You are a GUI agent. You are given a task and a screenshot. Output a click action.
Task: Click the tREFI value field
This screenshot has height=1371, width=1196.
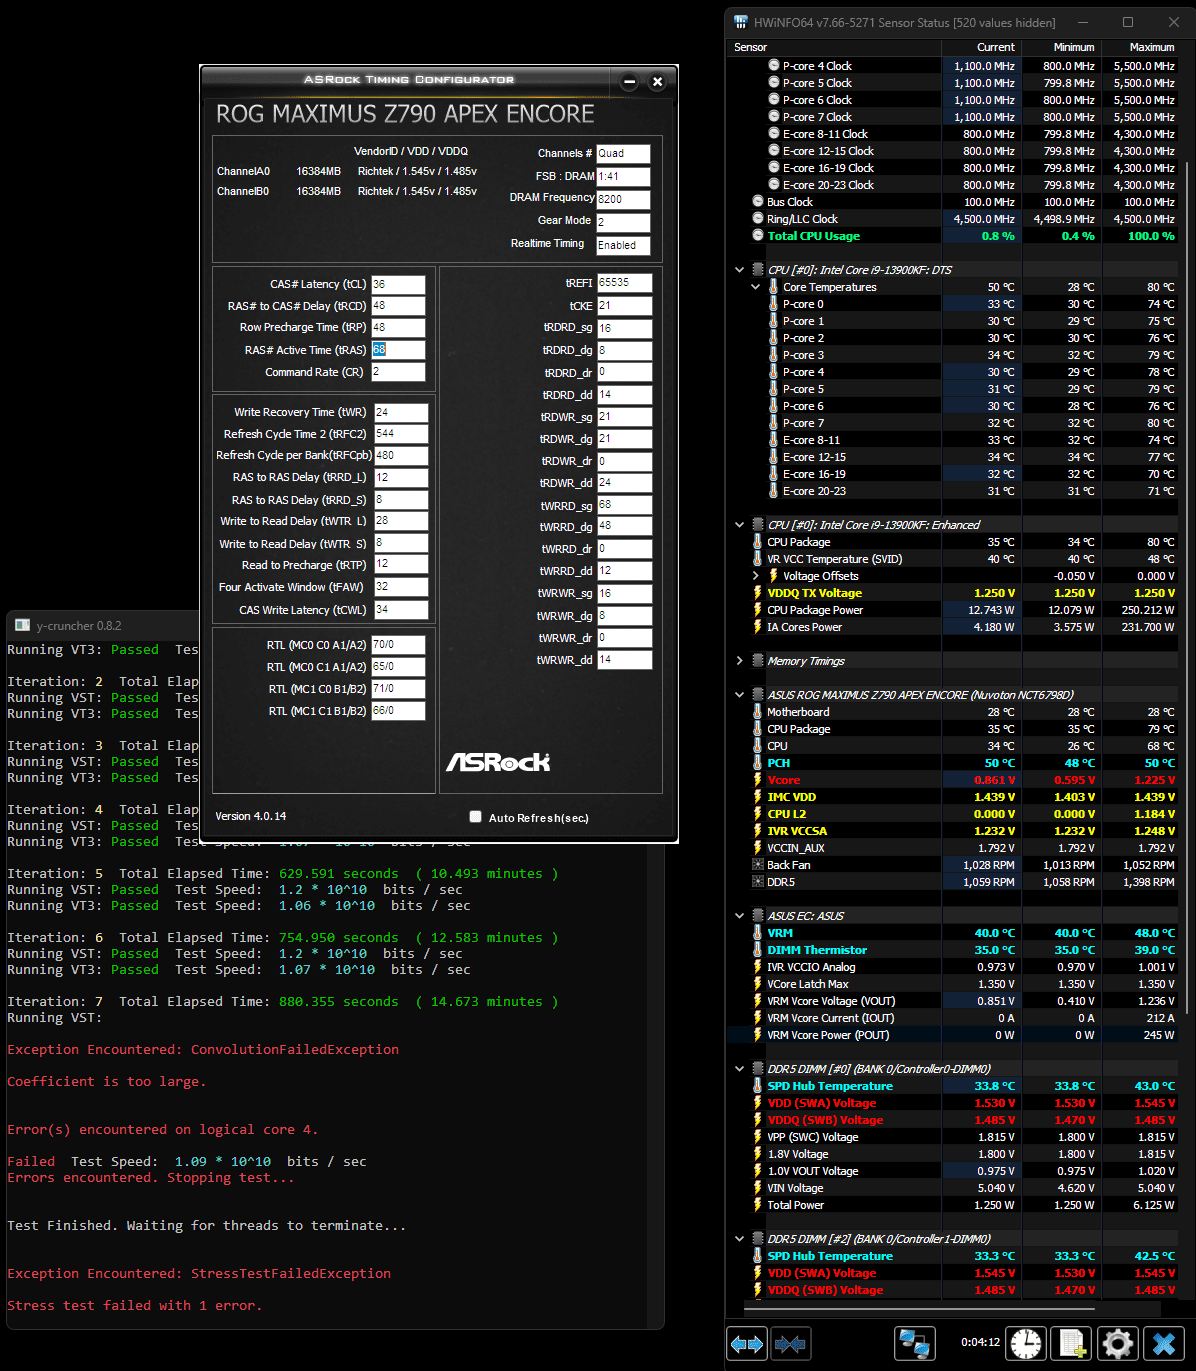625,283
